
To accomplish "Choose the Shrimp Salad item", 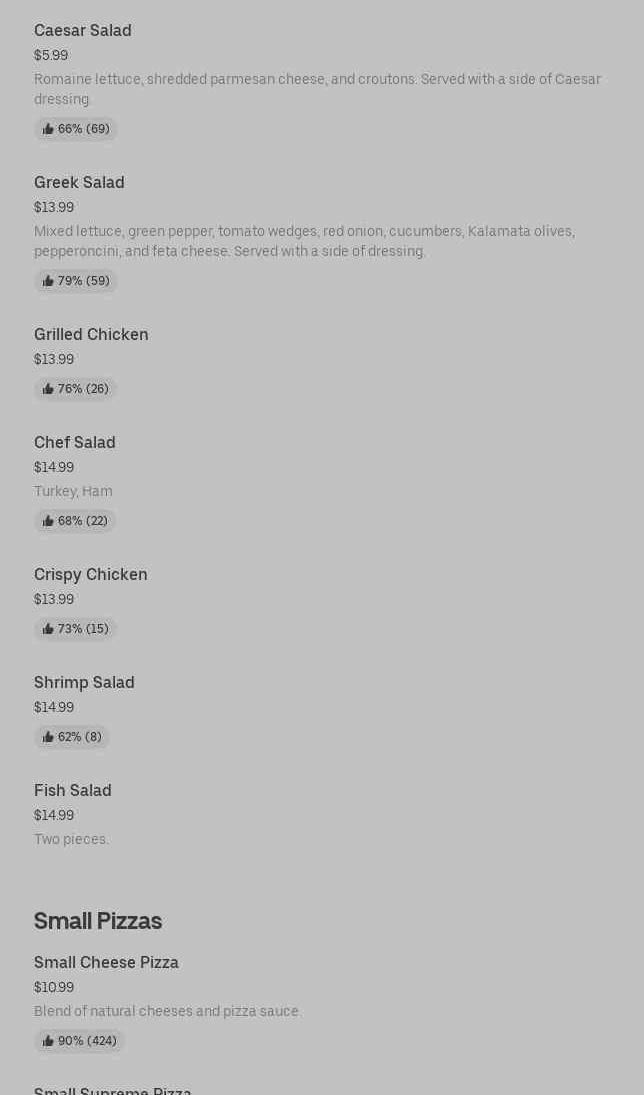I will (x=84, y=683).
